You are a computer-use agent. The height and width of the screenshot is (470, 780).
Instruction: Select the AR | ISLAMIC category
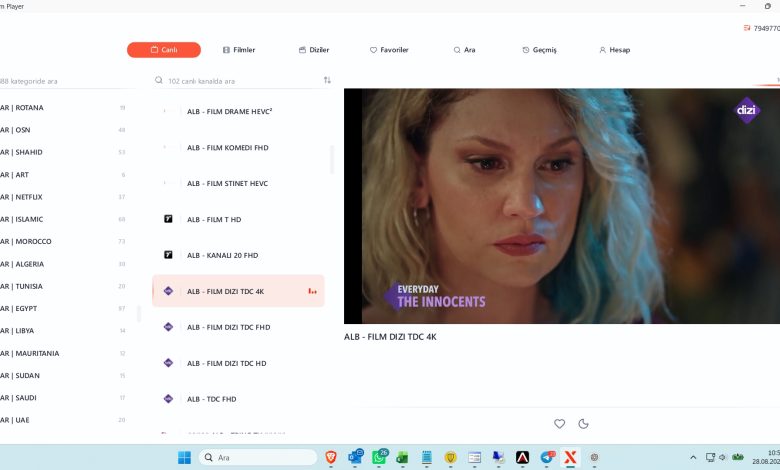64,219
